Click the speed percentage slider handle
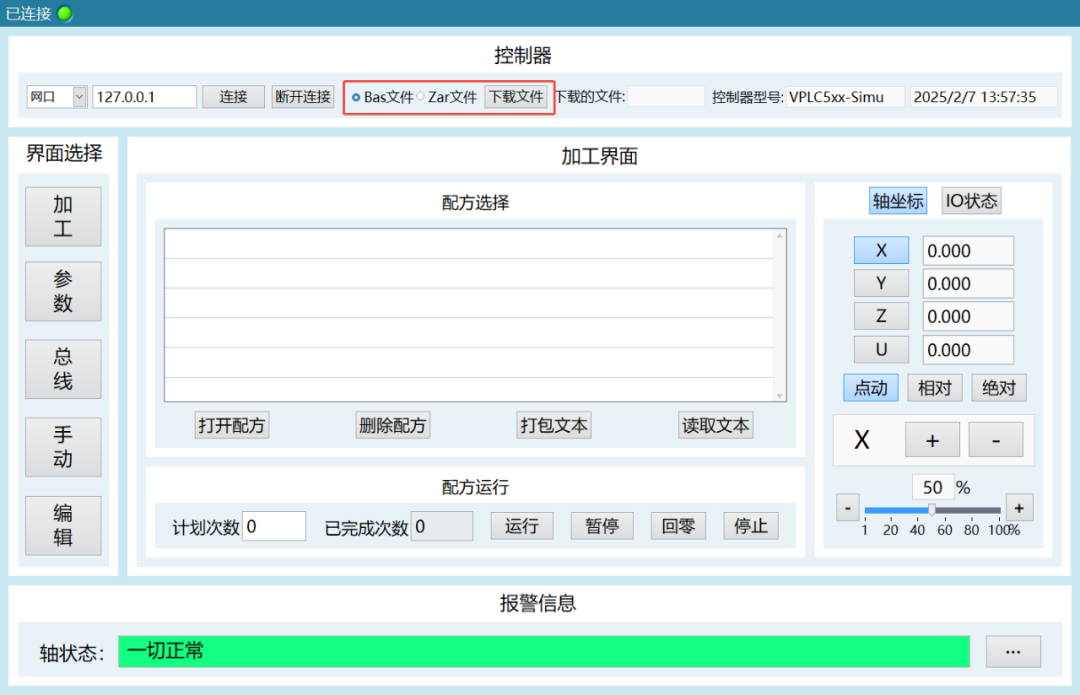 pos(931,510)
